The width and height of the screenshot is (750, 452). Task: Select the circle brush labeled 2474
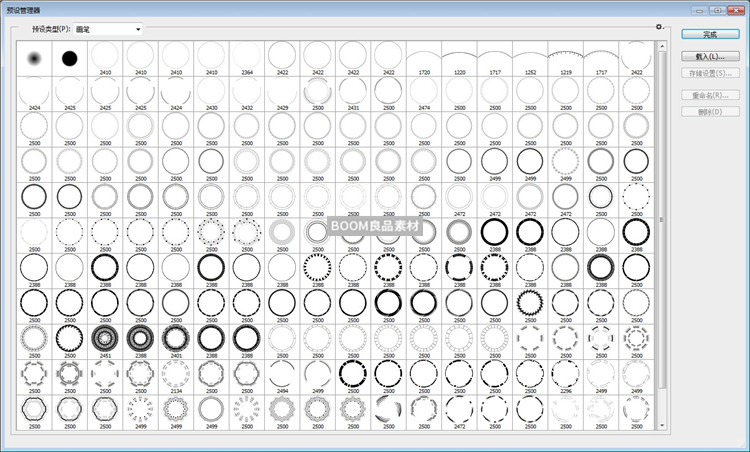424,93
